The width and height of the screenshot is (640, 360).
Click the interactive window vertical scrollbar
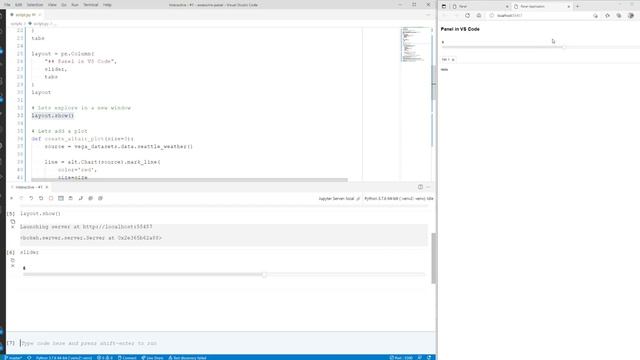coord(433,258)
